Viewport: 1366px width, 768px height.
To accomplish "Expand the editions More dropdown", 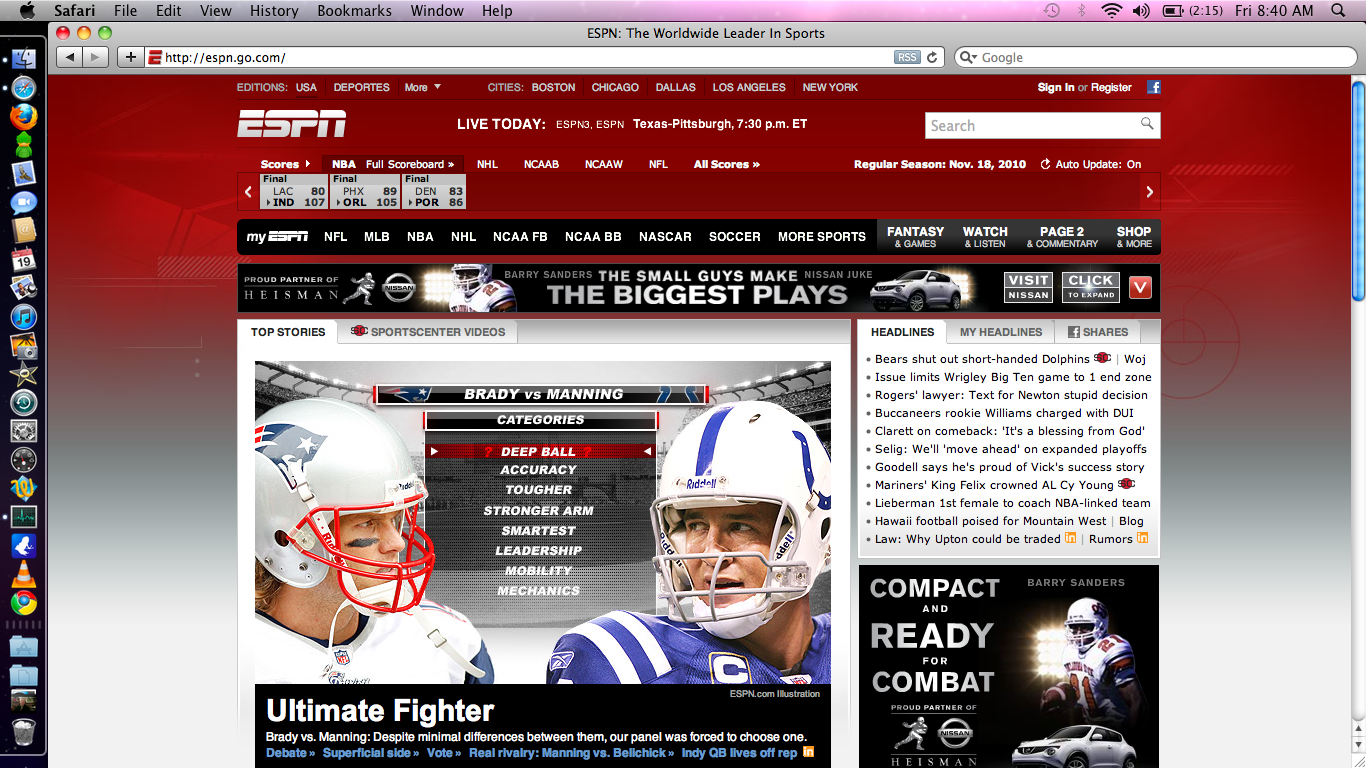I will coord(423,87).
